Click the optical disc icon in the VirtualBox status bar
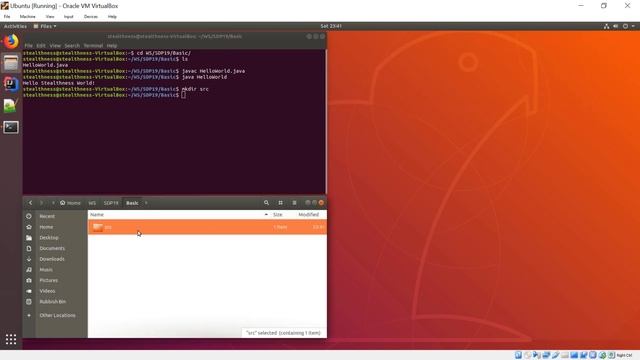The image size is (640, 360). tap(527, 355)
